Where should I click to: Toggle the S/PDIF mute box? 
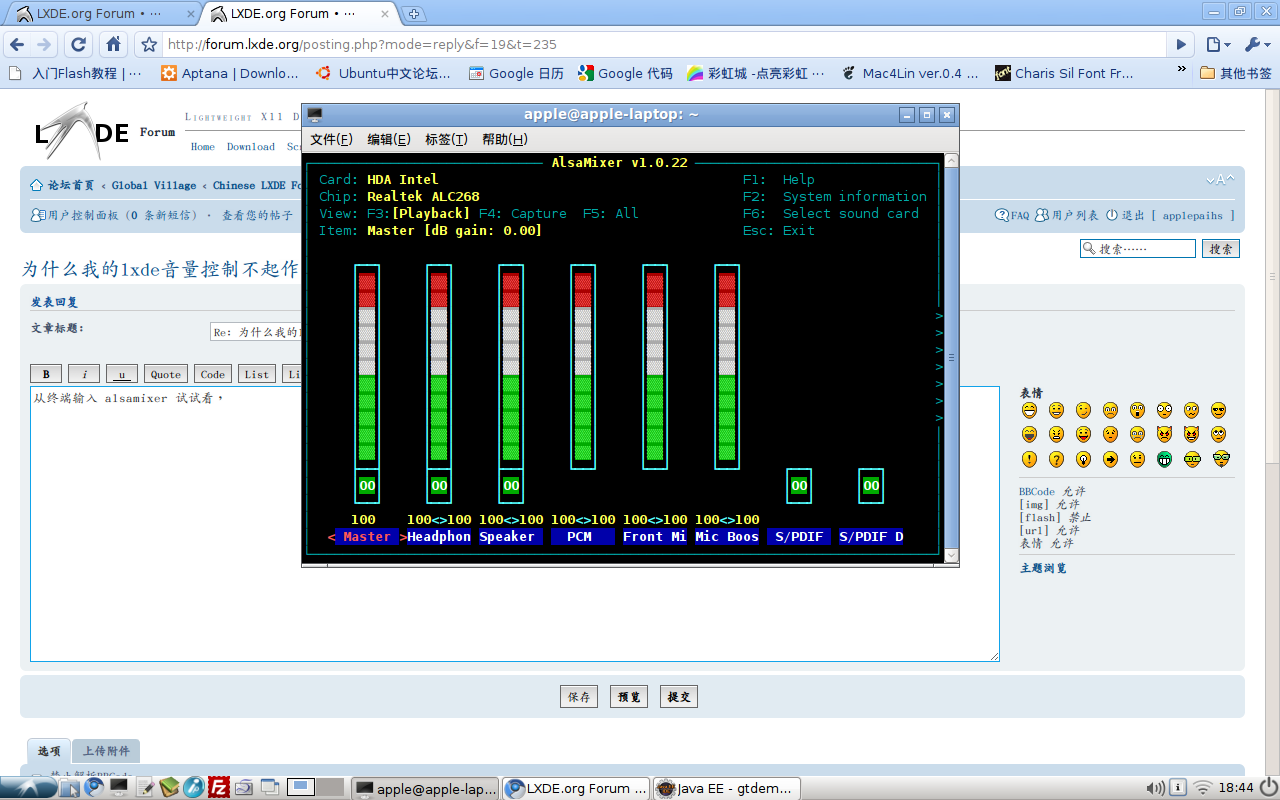click(x=799, y=486)
